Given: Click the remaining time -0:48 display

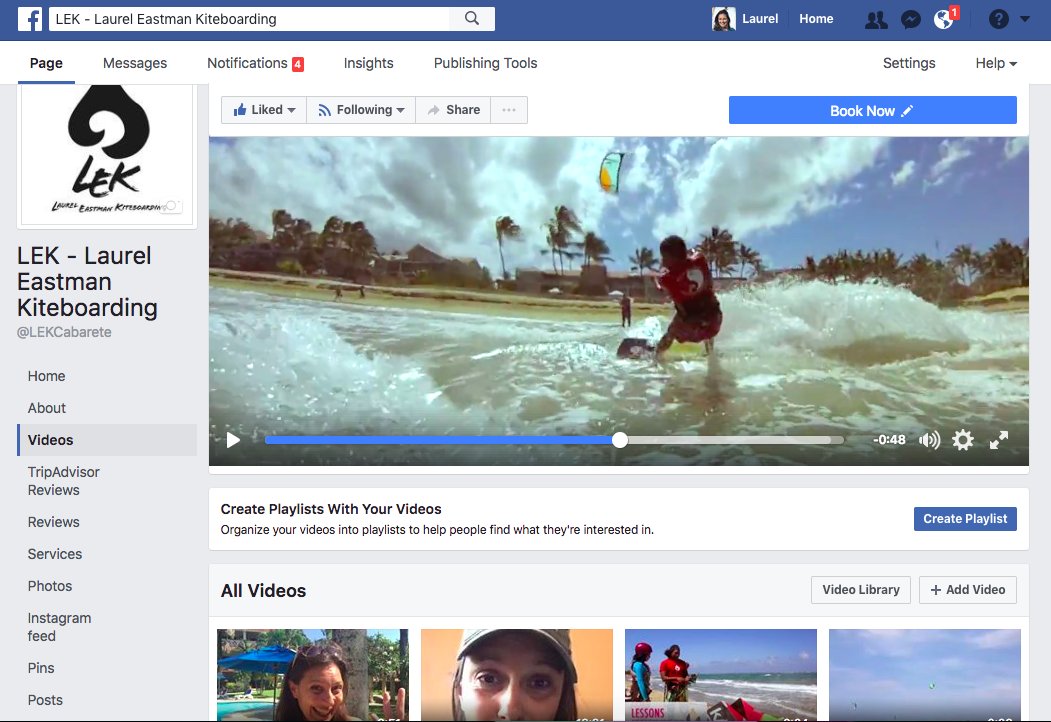Looking at the screenshot, I should coord(889,440).
